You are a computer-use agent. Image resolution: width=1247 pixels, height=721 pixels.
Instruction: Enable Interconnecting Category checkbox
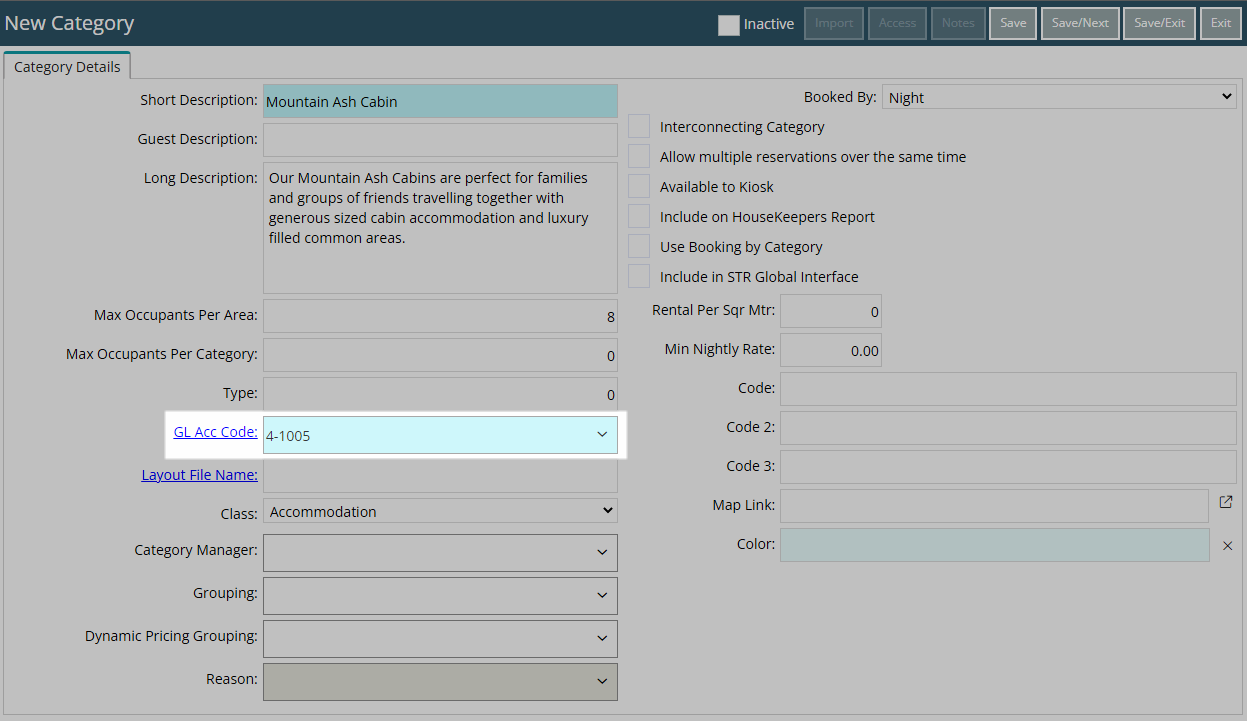pyautogui.click(x=639, y=127)
